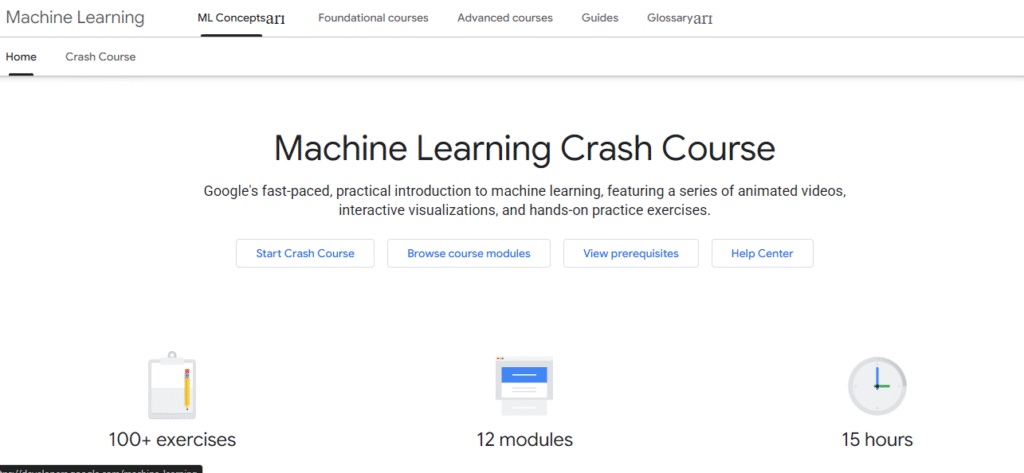Click the Machine Learning Crash Course heading
Screen dimensions: 1024x473
pos(524,149)
